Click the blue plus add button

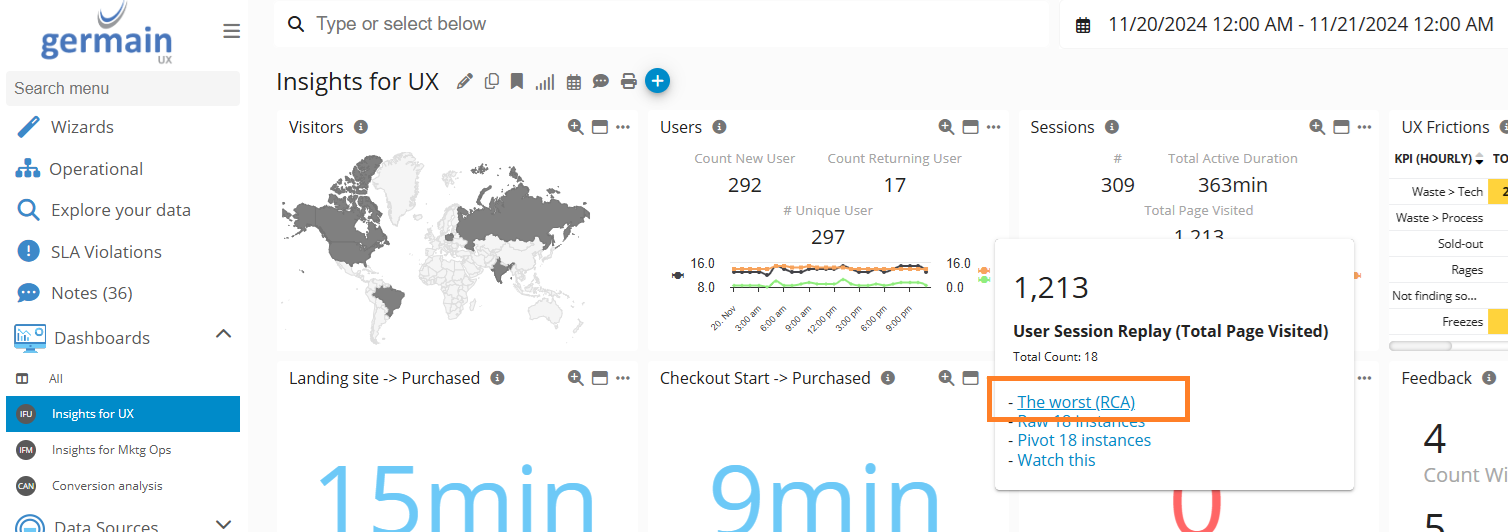657,81
